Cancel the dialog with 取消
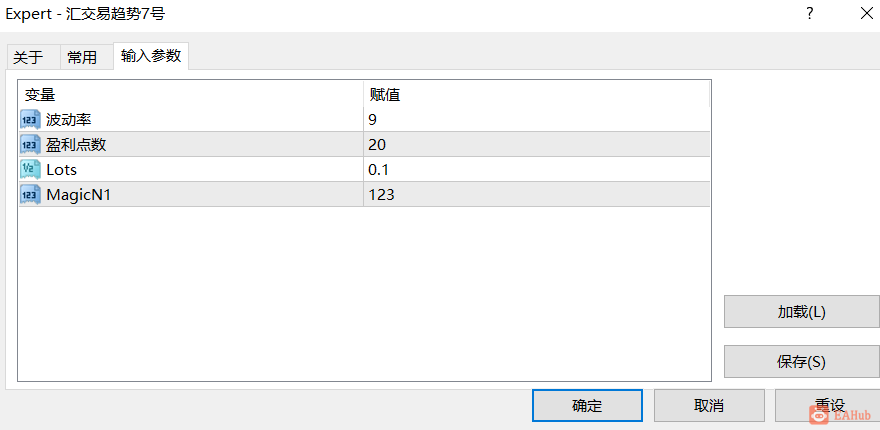 [x=708, y=405]
